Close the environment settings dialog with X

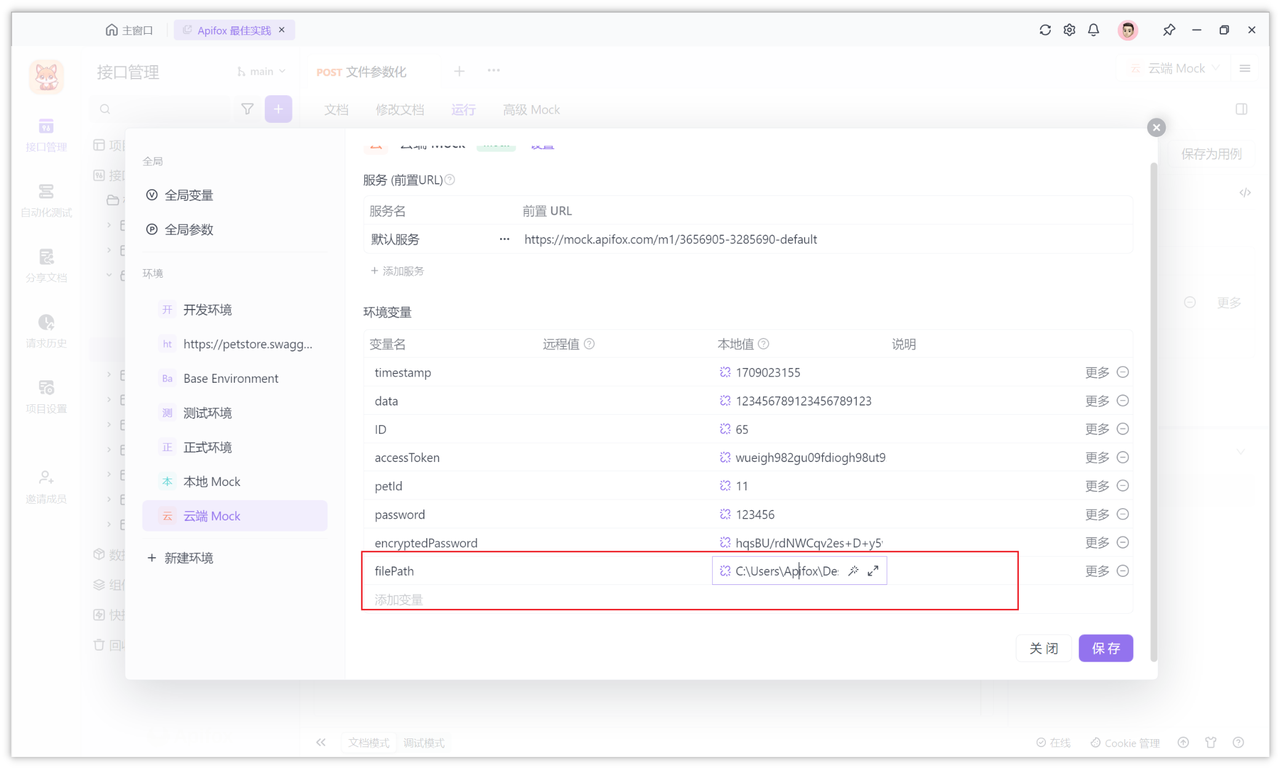click(1156, 127)
